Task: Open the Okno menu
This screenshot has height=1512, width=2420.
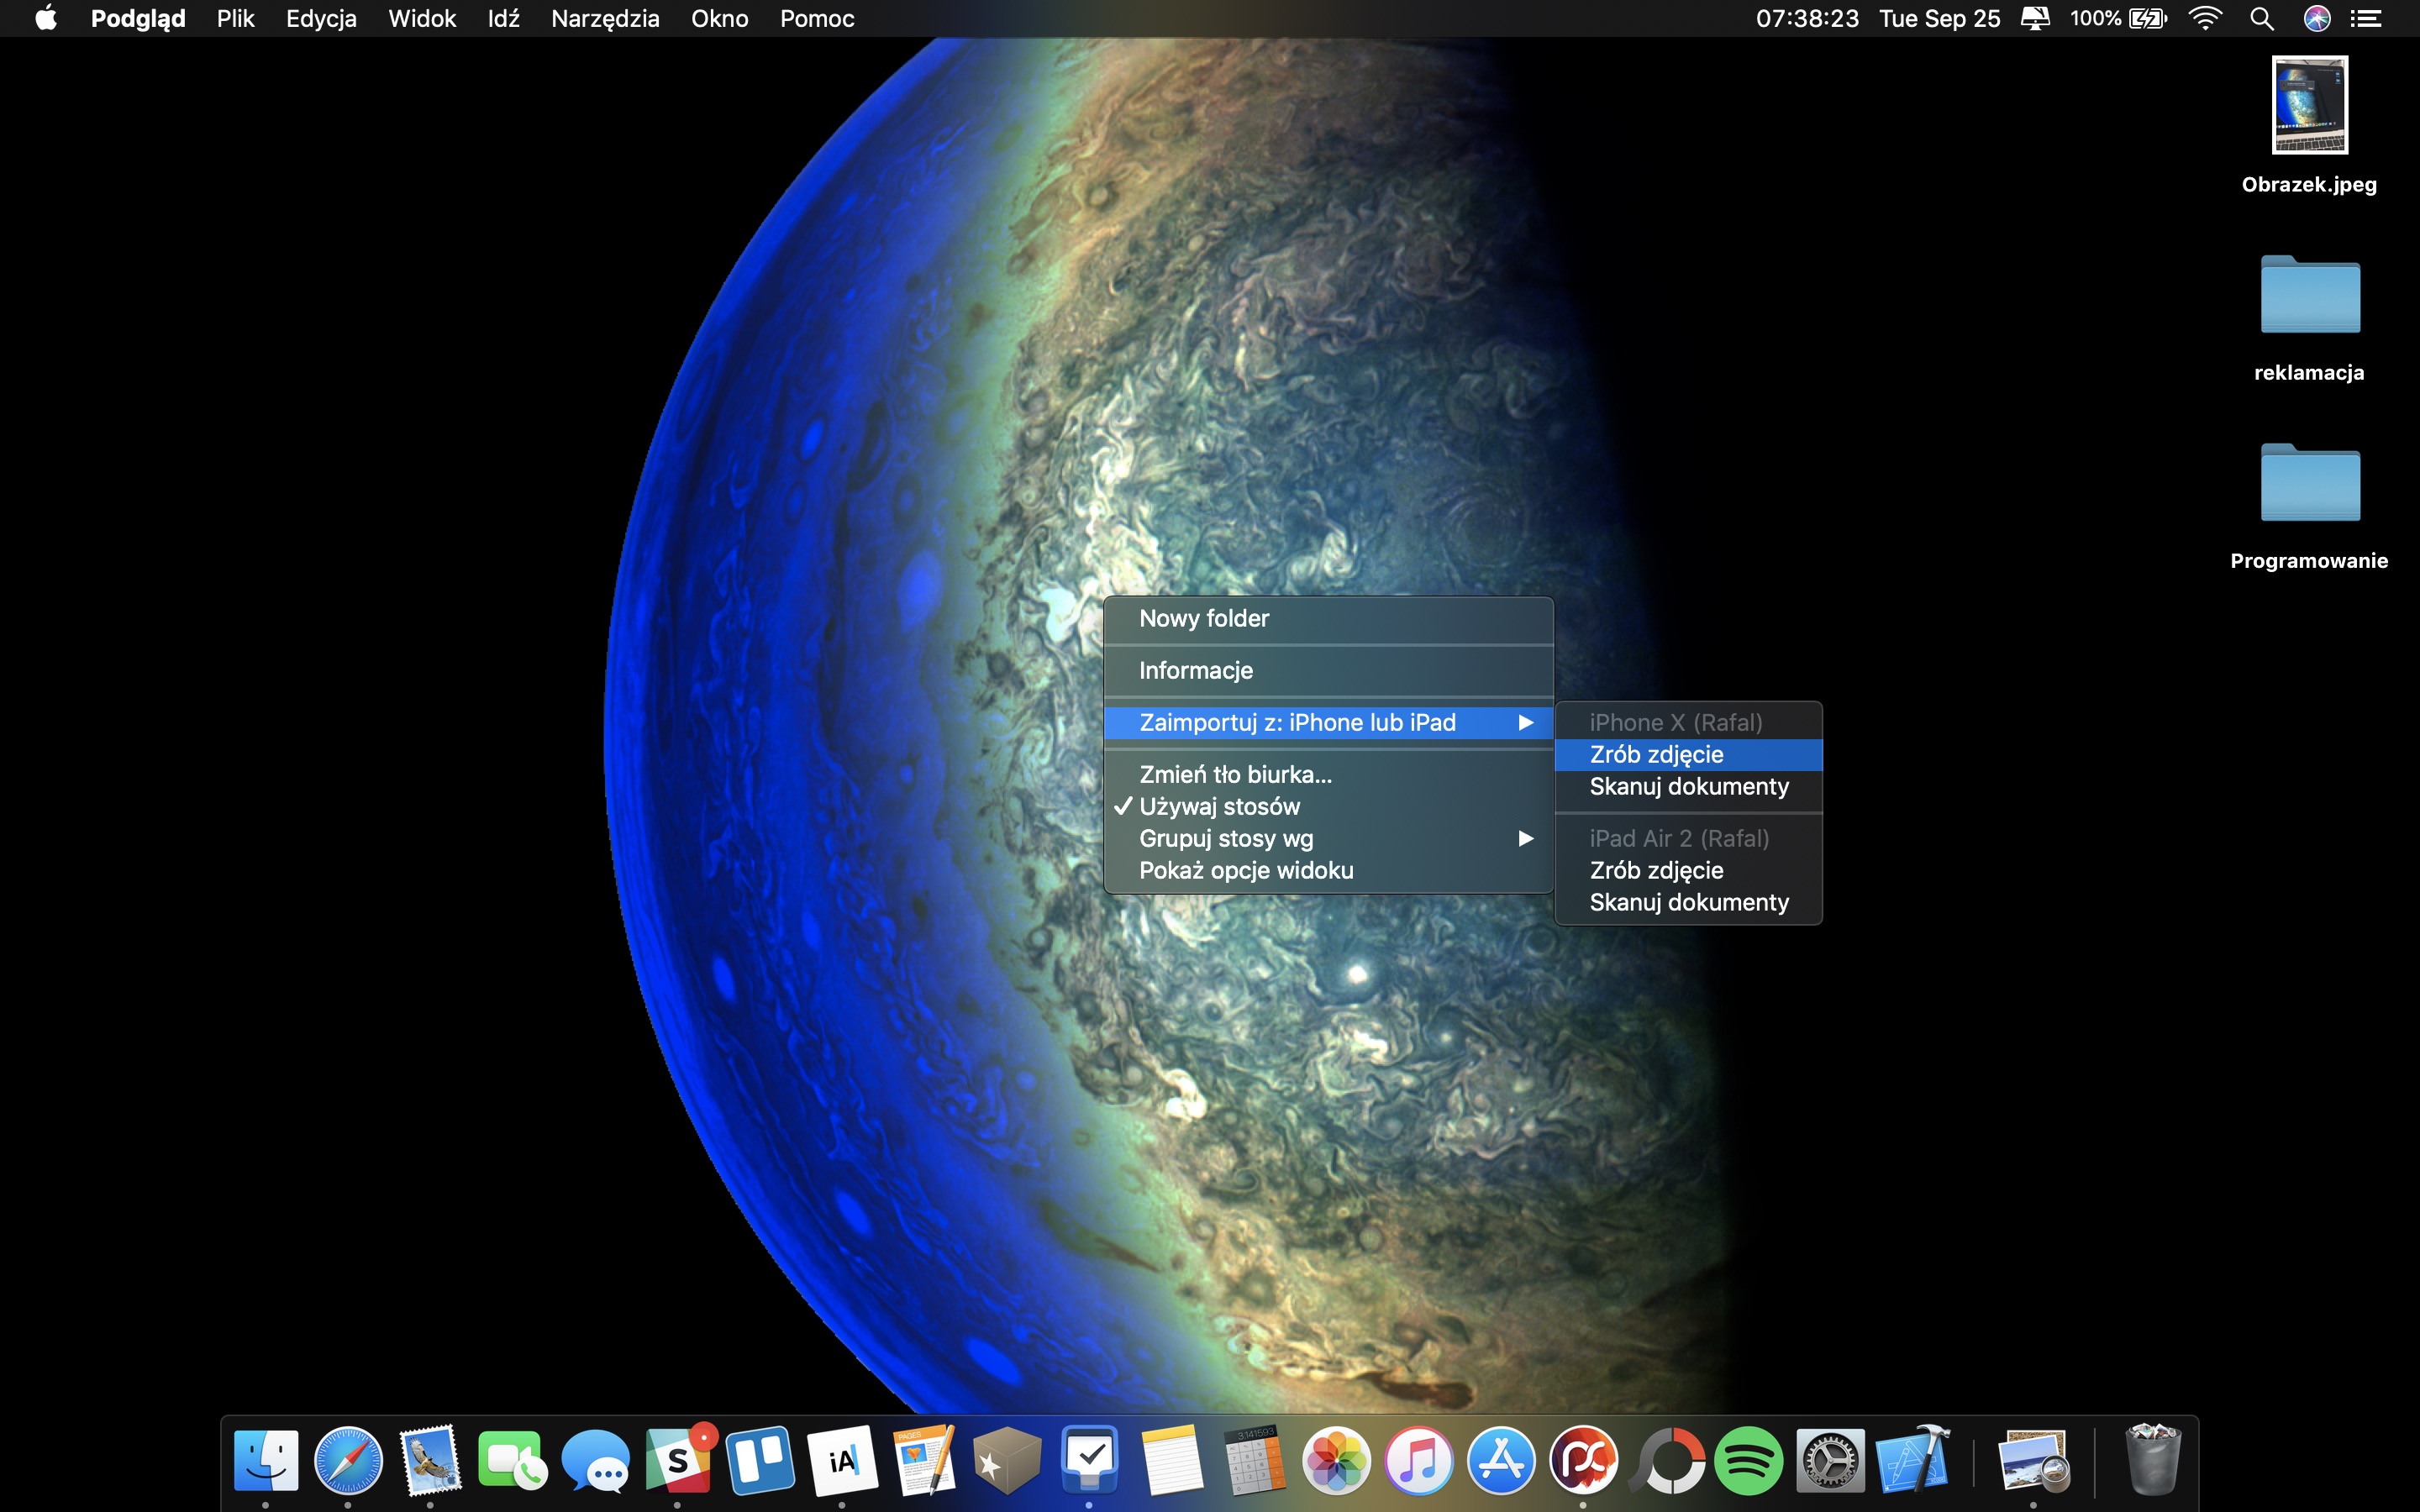Action: tap(719, 18)
